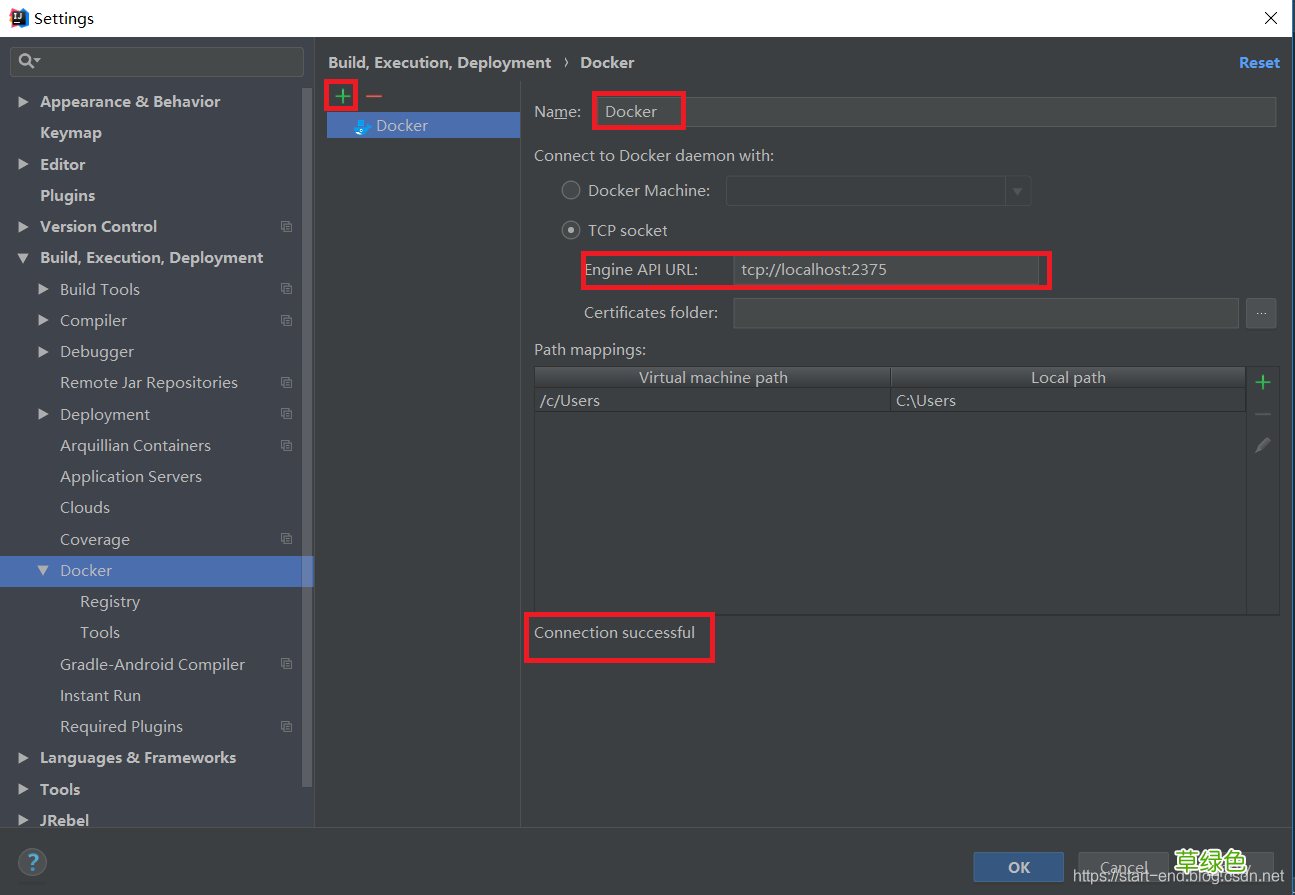The height and width of the screenshot is (895, 1295).
Task: Click the project-level icon beside Required Plugins
Action: click(287, 727)
